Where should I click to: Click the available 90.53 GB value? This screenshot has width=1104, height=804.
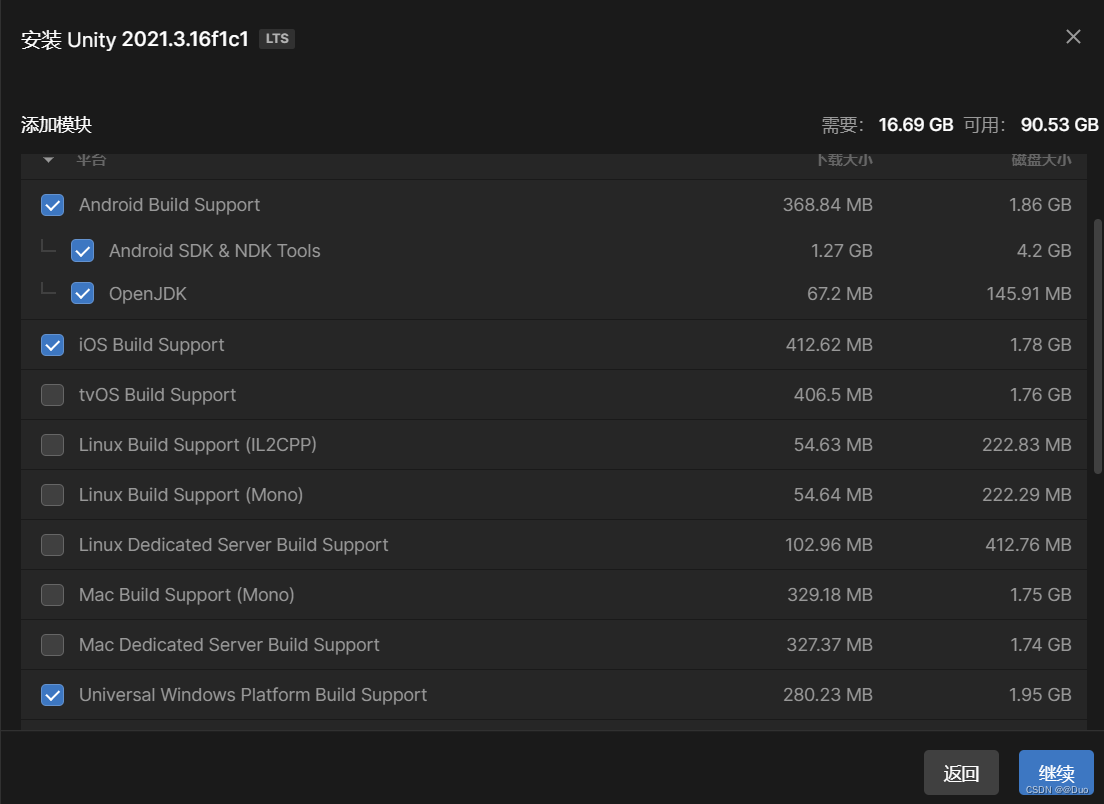pos(1060,125)
